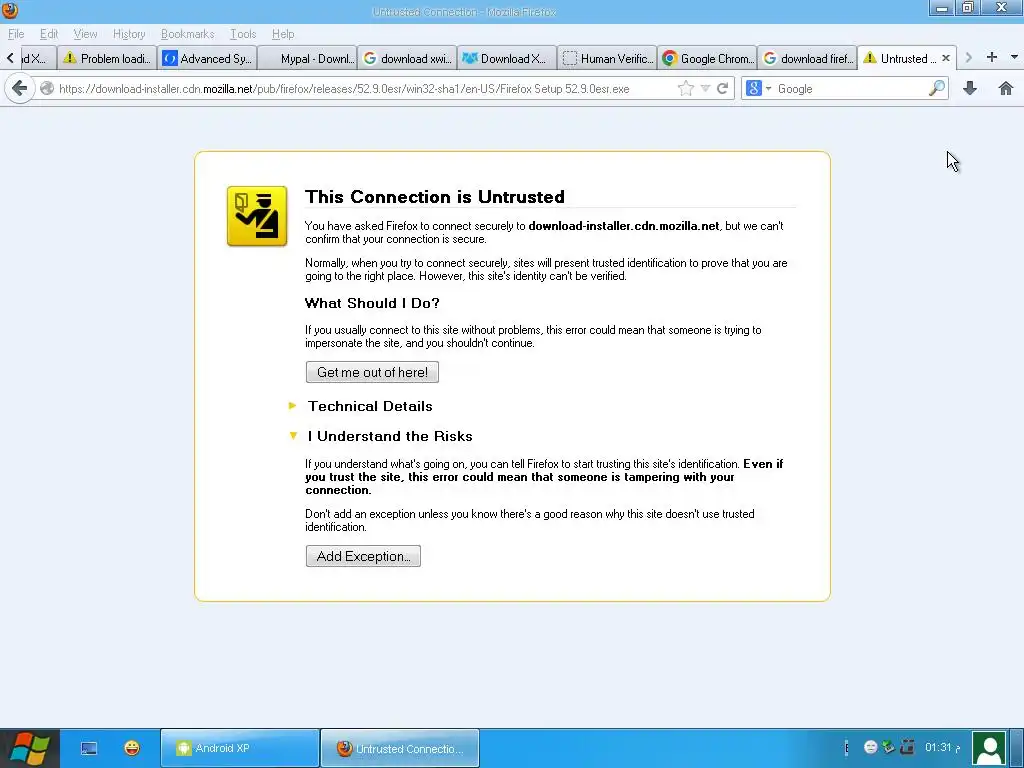This screenshot has height=768, width=1024.
Task: Select Untrusted Connection taskbar button
Action: click(x=400, y=748)
